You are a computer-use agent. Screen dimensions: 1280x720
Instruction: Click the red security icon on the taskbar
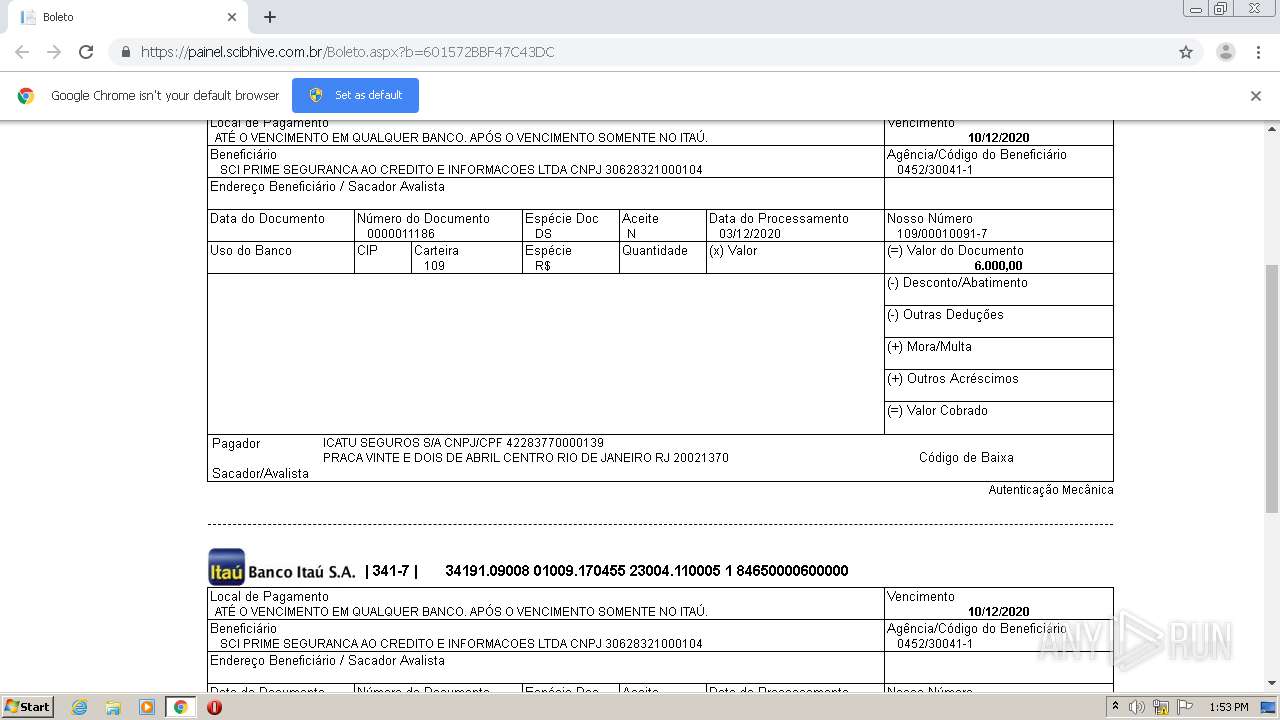pyautogui.click(x=214, y=707)
